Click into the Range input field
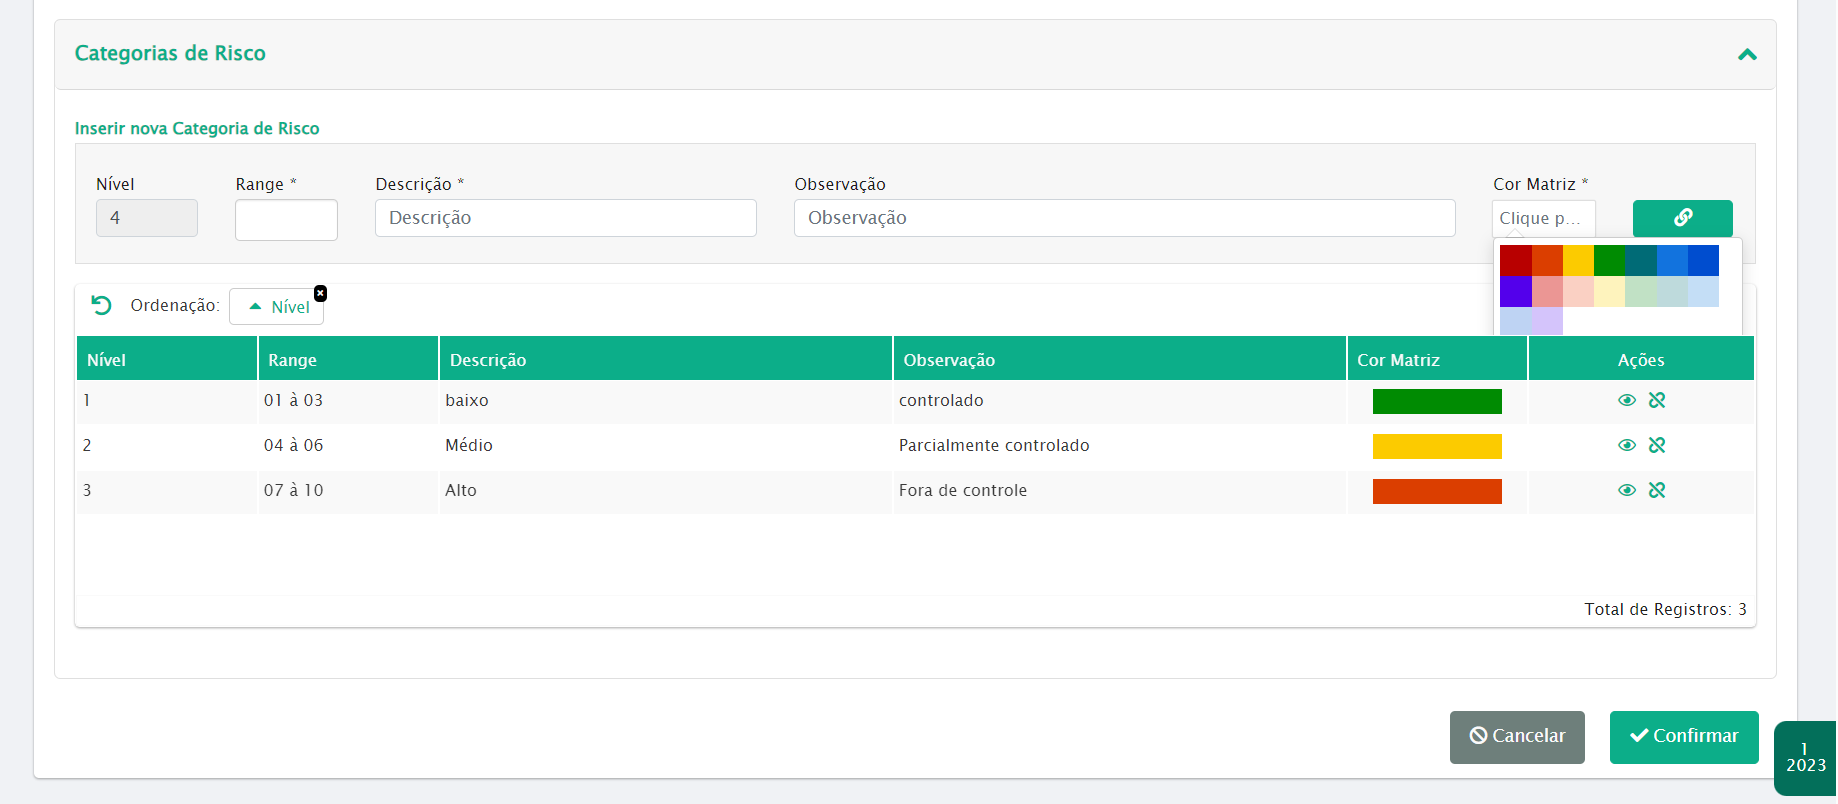 click(286, 220)
